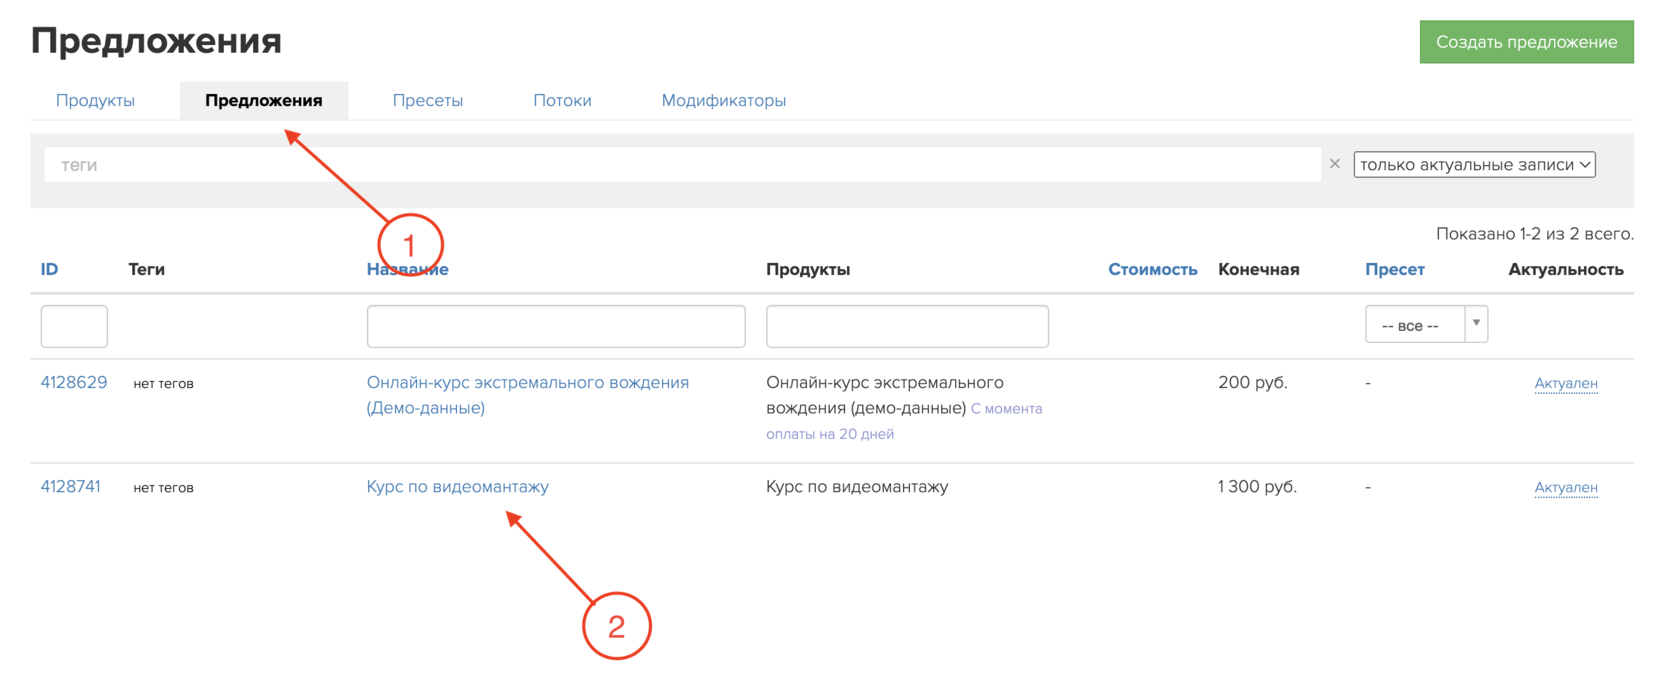Open the Курс по видеомантажу offer

point(457,487)
